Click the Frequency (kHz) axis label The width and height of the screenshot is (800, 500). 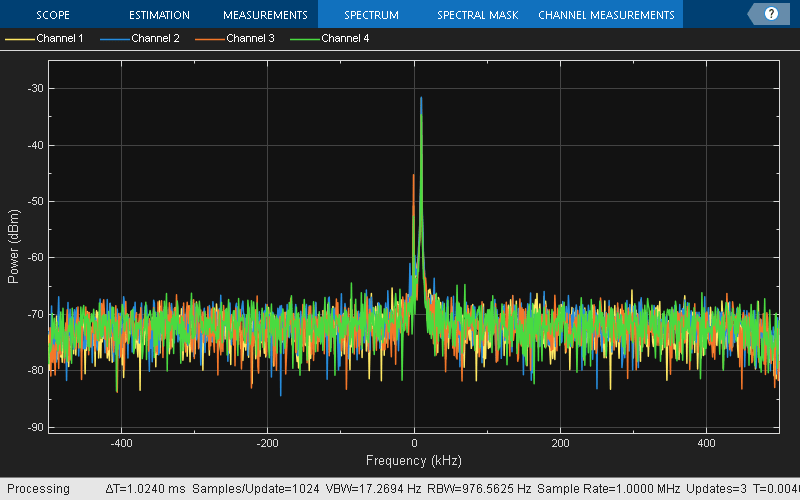(413, 460)
